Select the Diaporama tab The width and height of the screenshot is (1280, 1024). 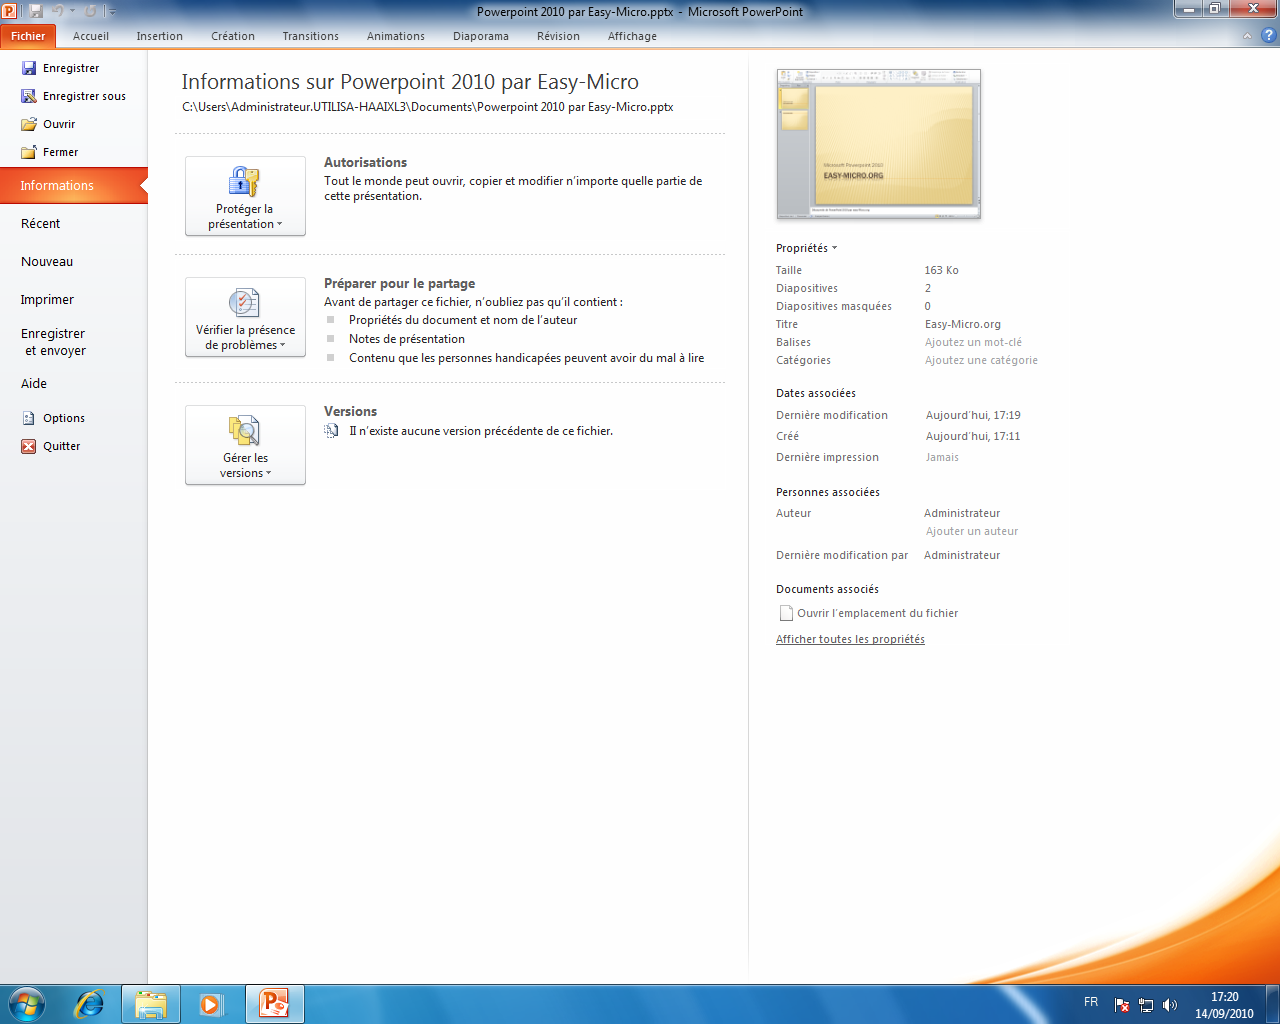pos(481,36)
